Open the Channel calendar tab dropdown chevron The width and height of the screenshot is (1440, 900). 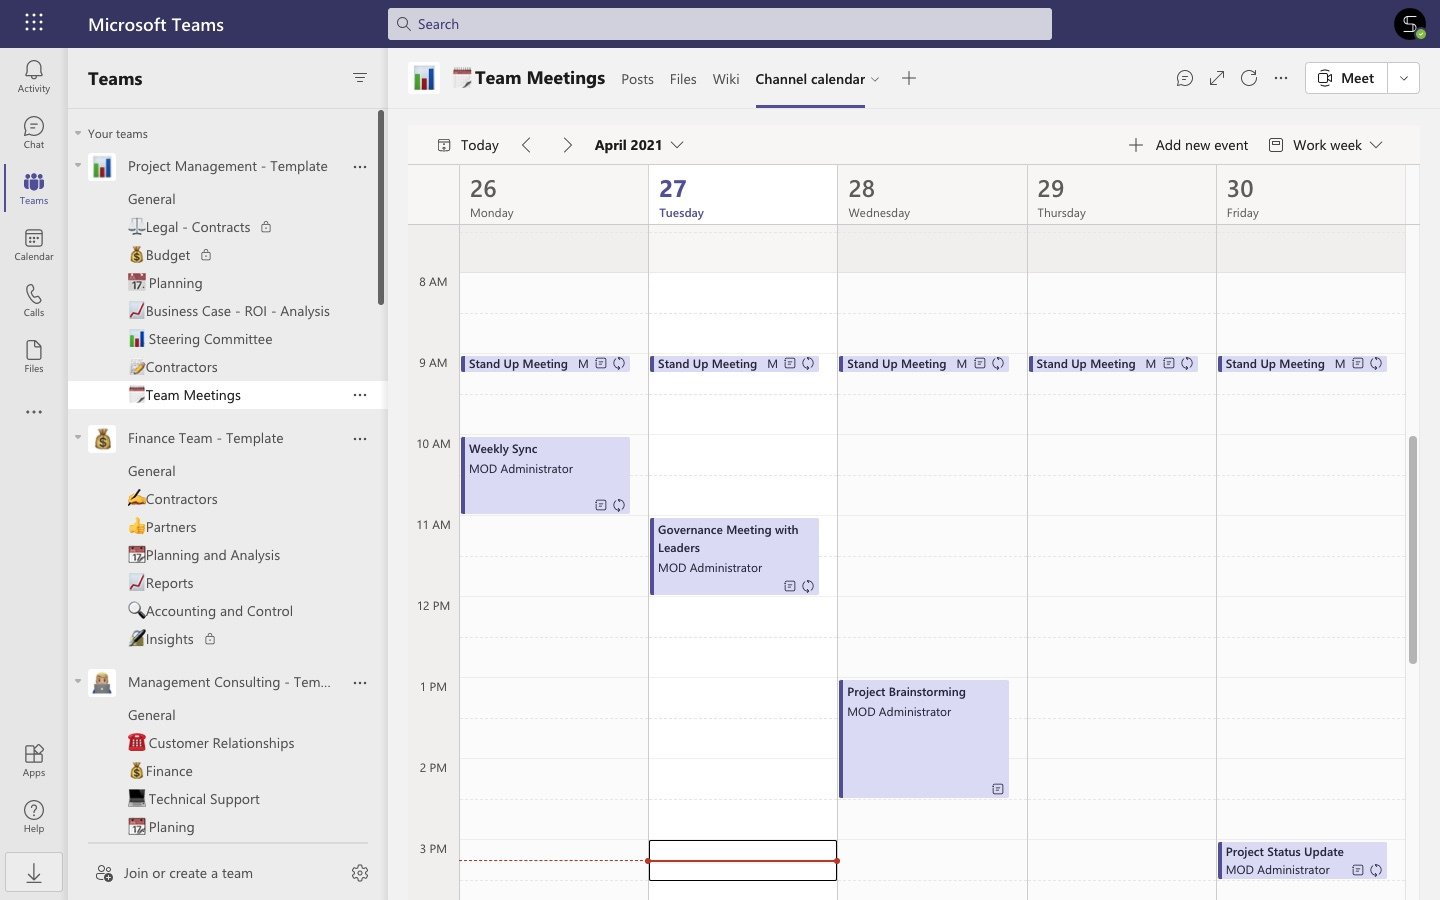click(x=875, y=79)
